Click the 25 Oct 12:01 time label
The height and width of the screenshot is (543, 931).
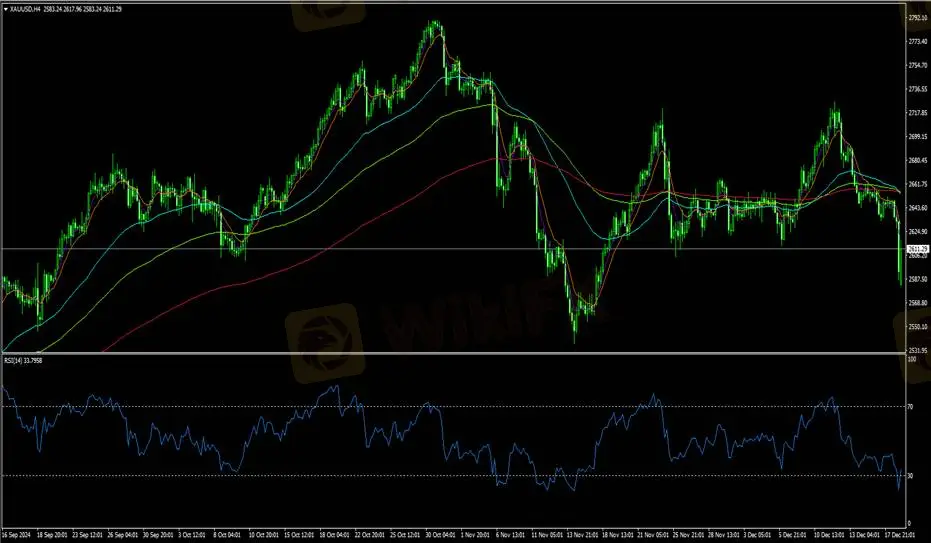[406, 535]
